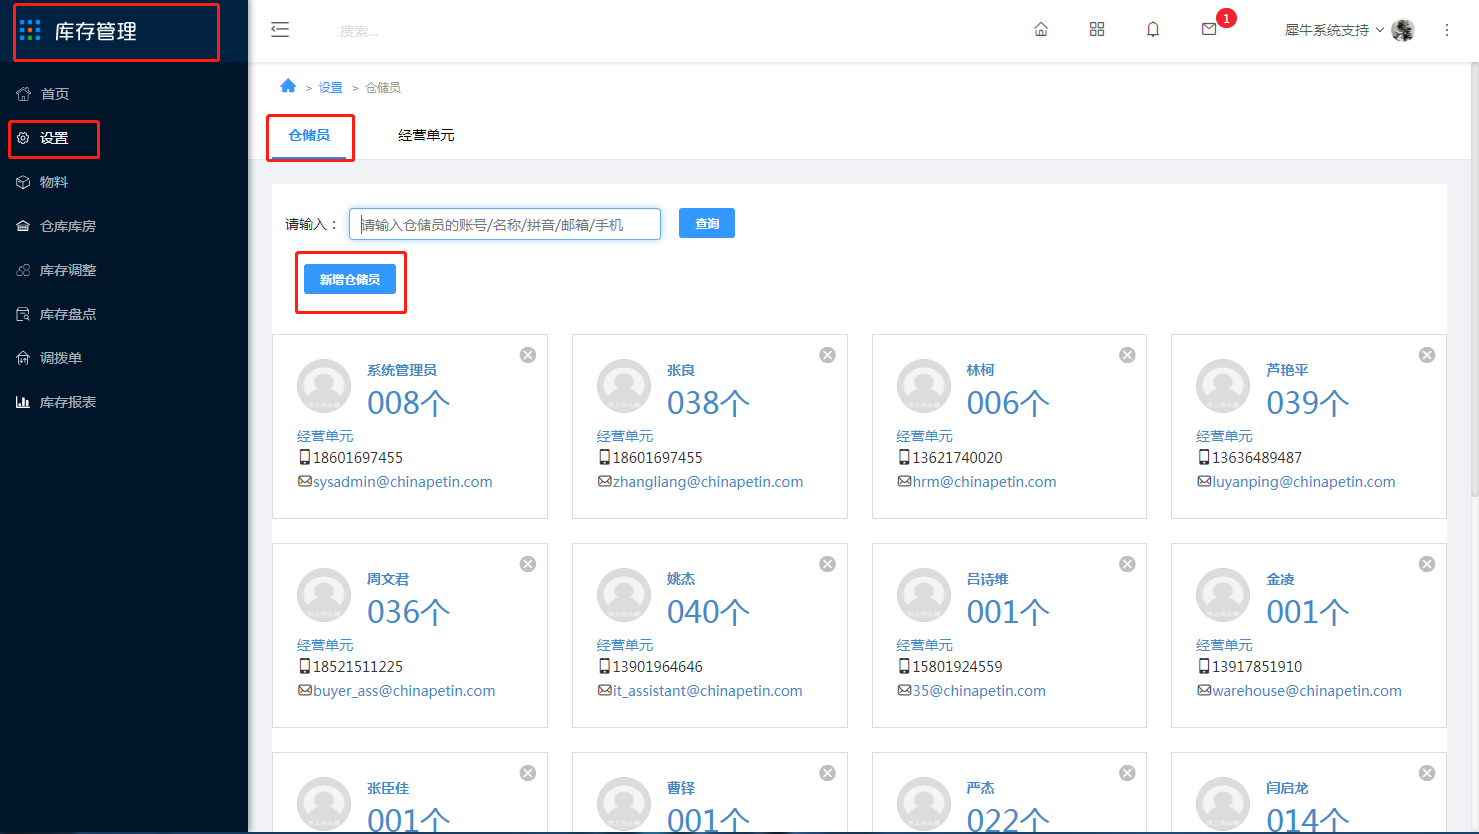Image resolution: width=1479 pixels, height=834 pixels.
Task: Remove the 张良 card with its close icon
Action: [828, 355]
